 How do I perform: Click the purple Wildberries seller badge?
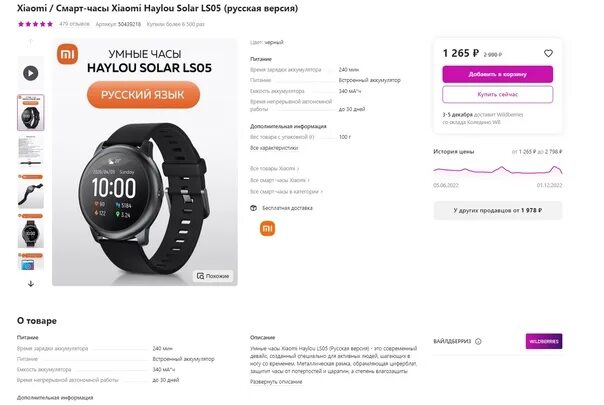(544, 341)
